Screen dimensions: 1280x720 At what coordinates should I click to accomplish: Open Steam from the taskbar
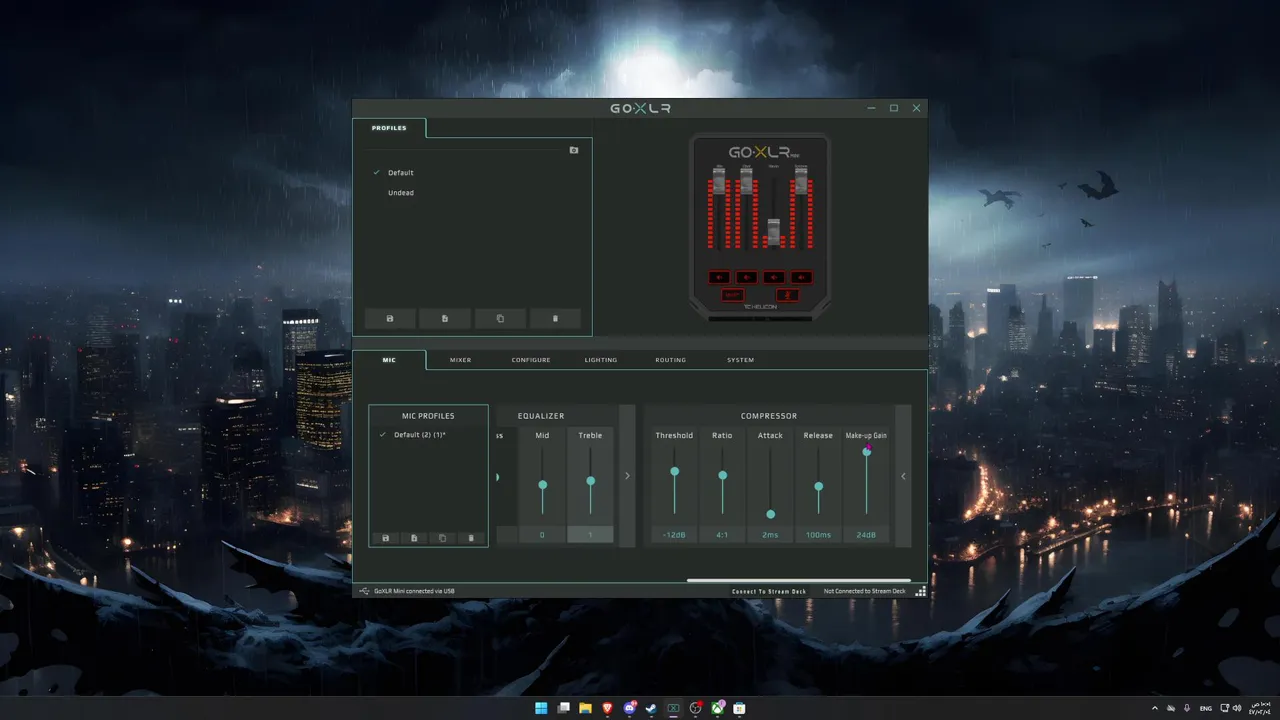(x=651, y=708)
